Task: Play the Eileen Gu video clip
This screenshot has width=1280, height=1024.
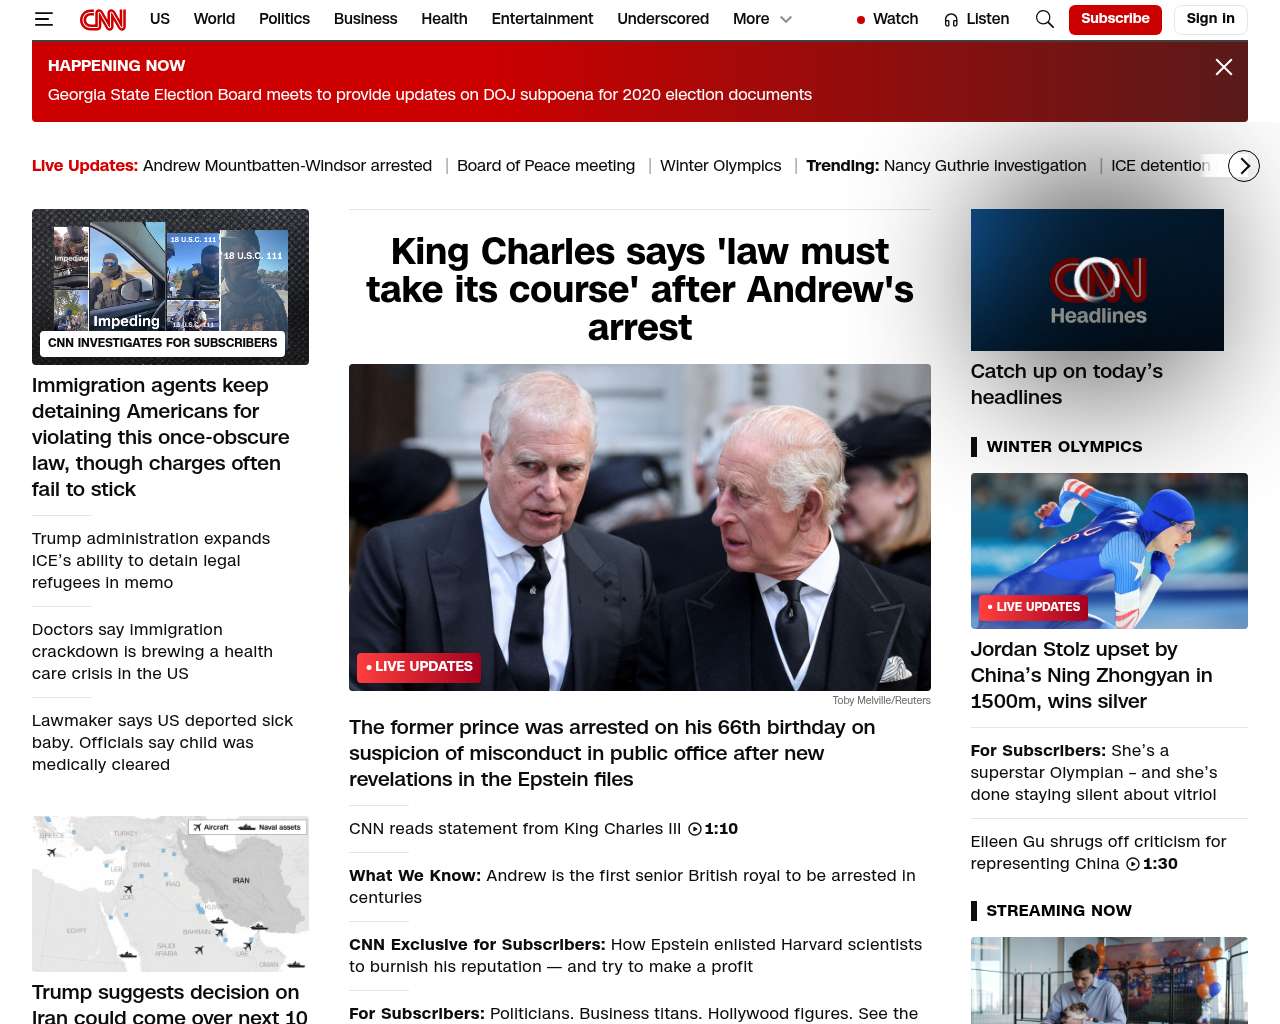Action: 1133,864
